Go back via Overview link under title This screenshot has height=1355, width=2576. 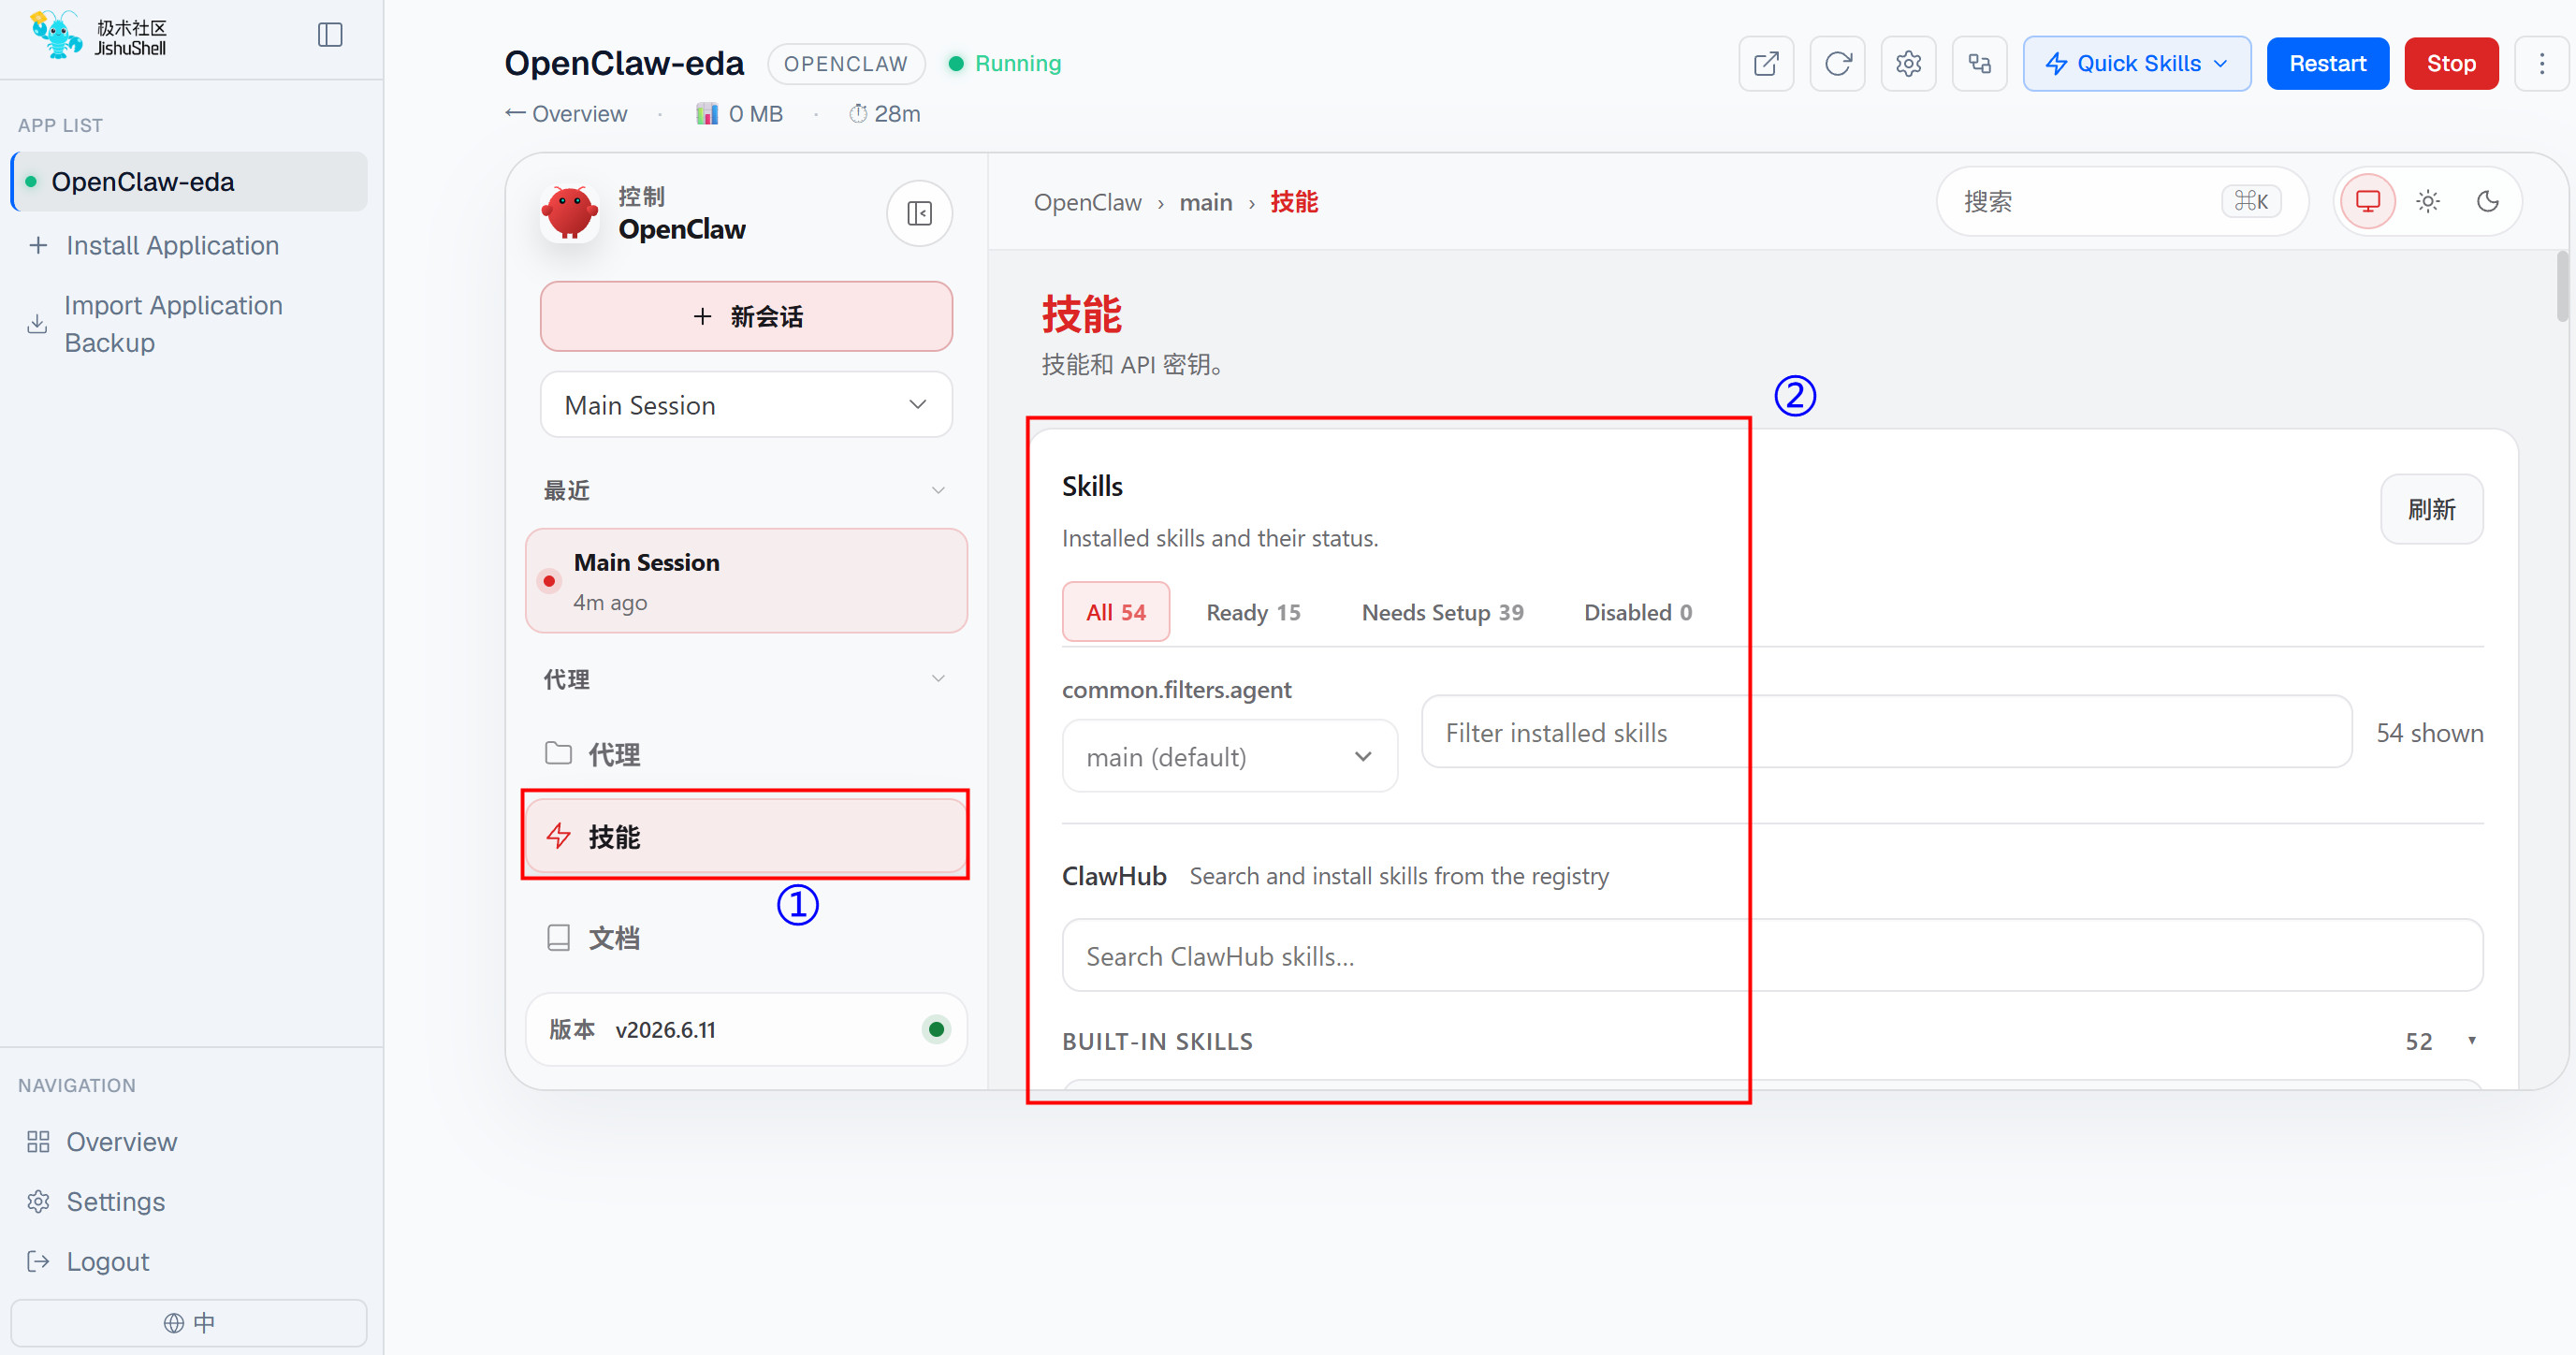[x=566, y=114]
